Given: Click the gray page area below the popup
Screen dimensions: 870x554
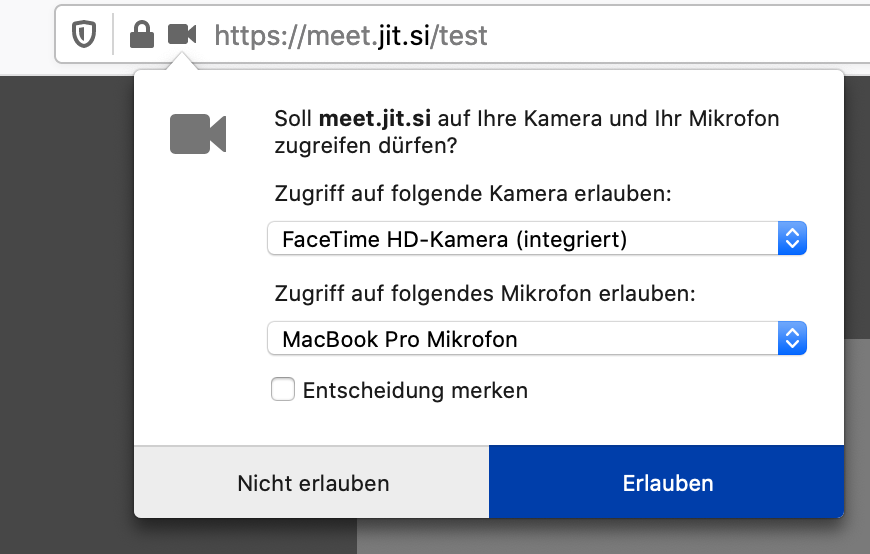Looking at the screenshot, I should [x=600, y=537].
